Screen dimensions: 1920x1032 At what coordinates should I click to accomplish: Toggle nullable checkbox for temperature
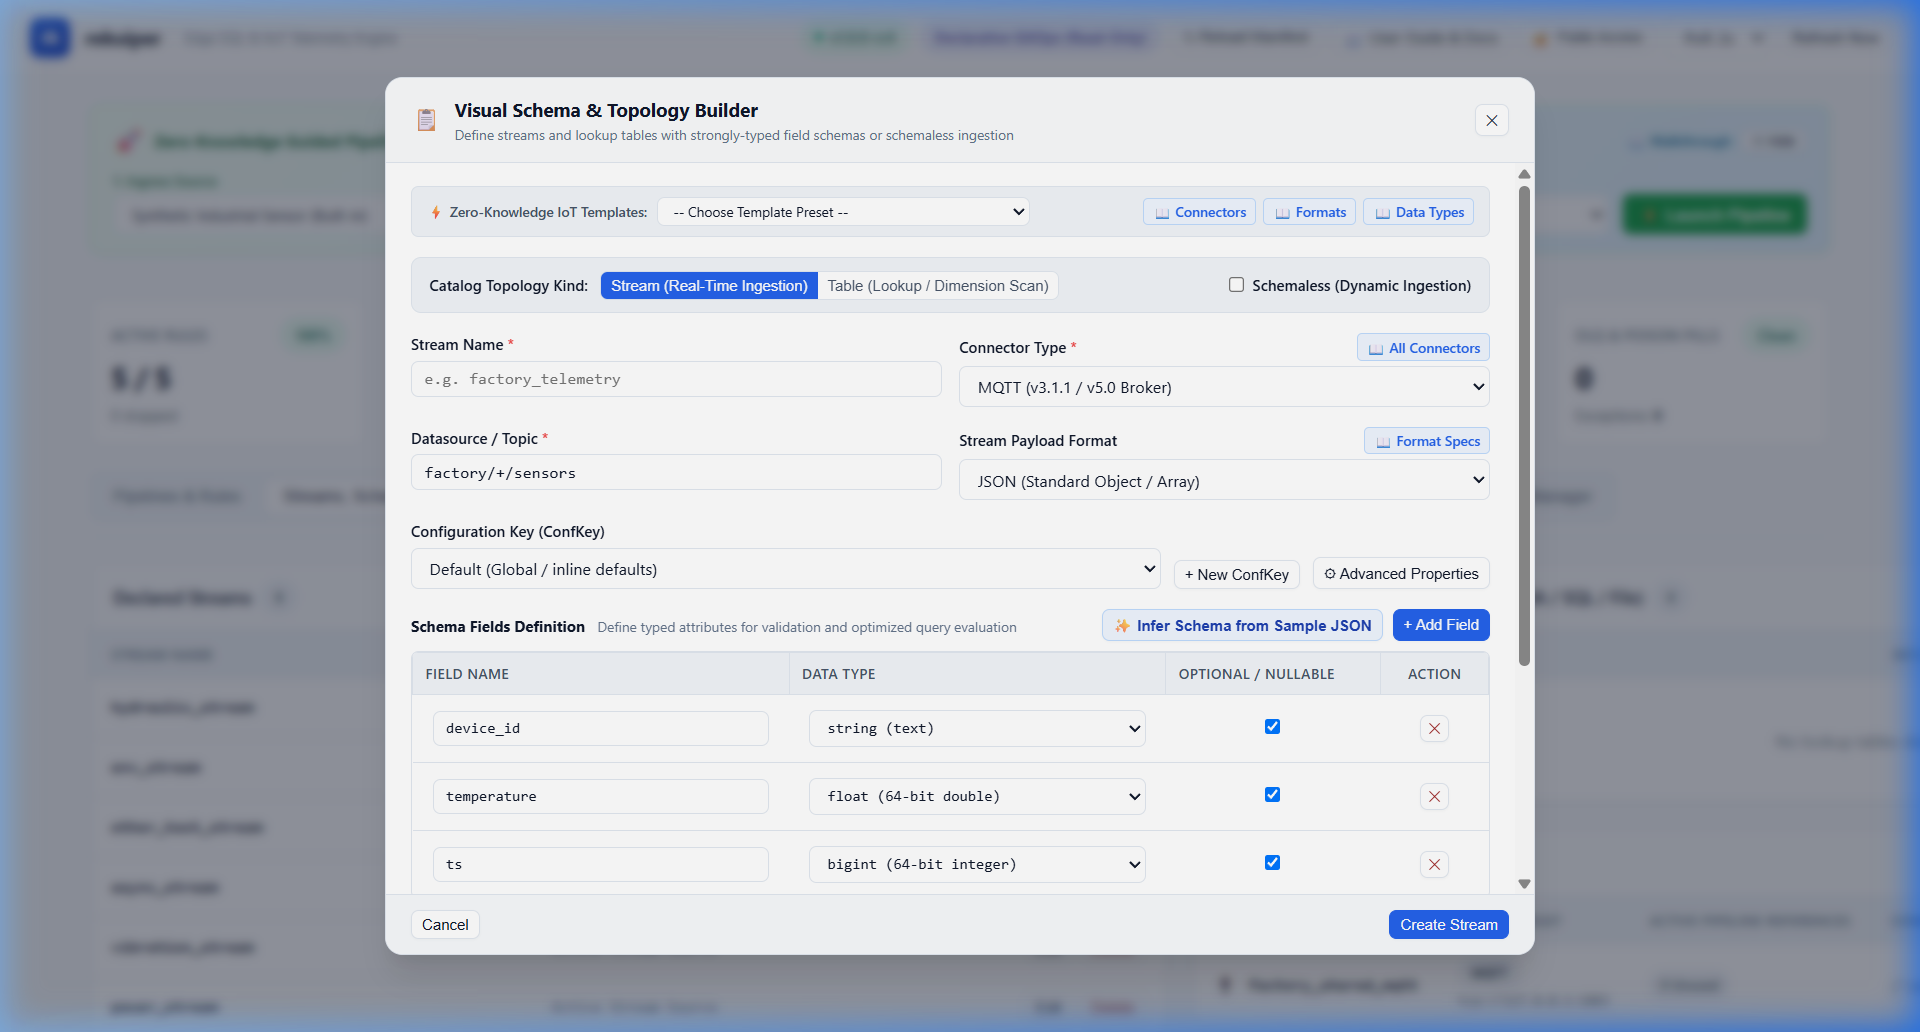point(1272,795)
